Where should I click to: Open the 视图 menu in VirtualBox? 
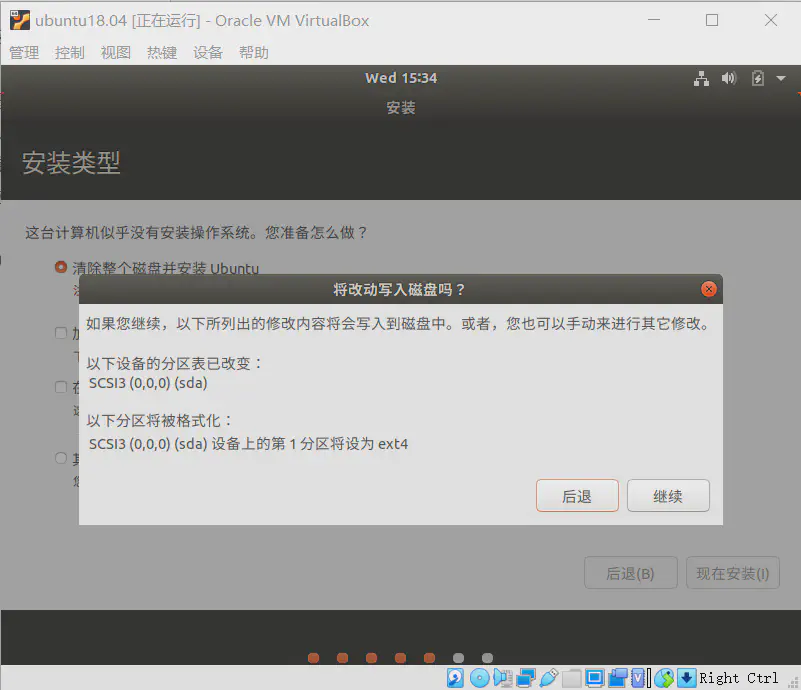pyautogui.click(x=116, y=53)
